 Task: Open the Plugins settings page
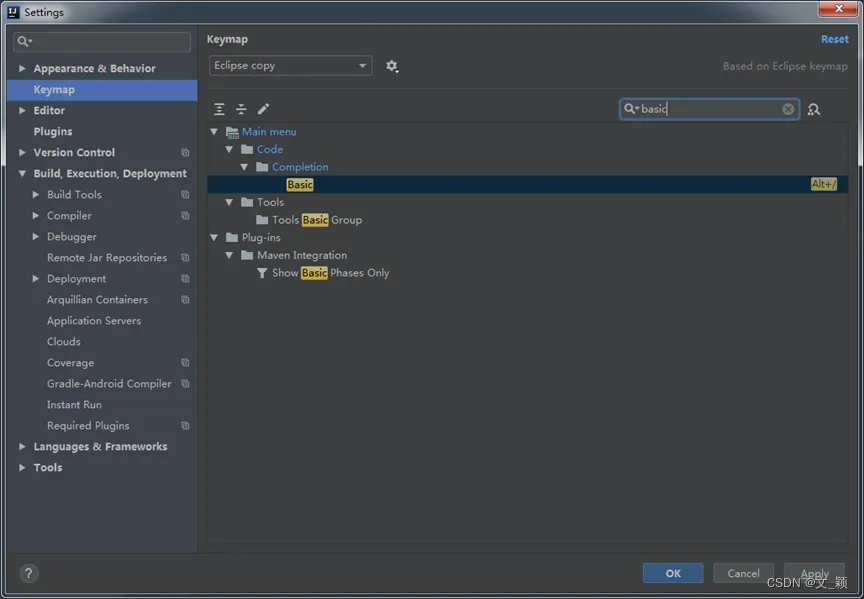tap(53, 132)
